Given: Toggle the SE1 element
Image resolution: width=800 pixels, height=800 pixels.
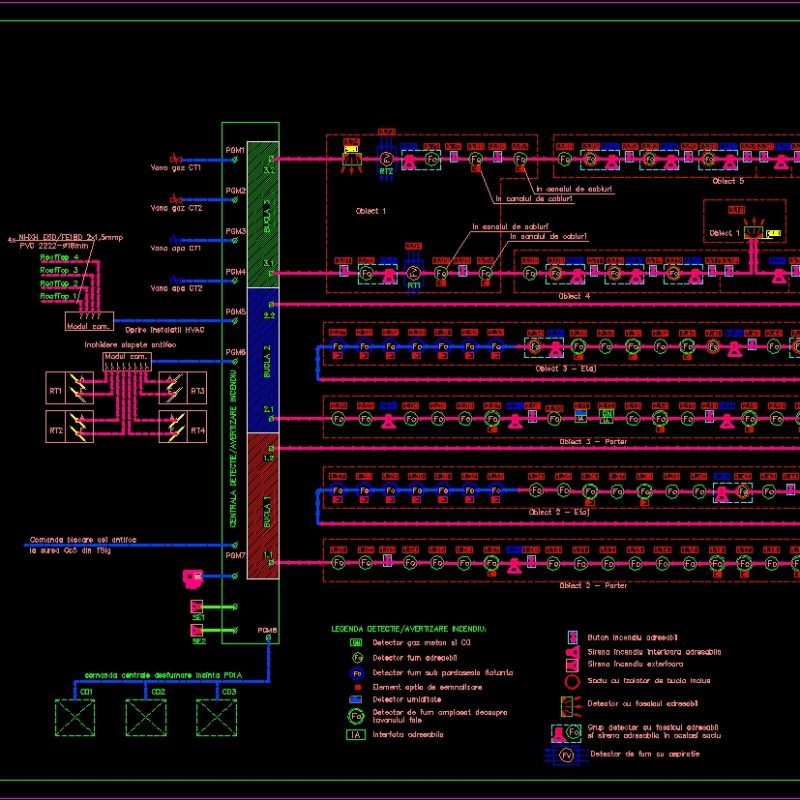Looking at the screenshot, I should (x=198, y=606).
